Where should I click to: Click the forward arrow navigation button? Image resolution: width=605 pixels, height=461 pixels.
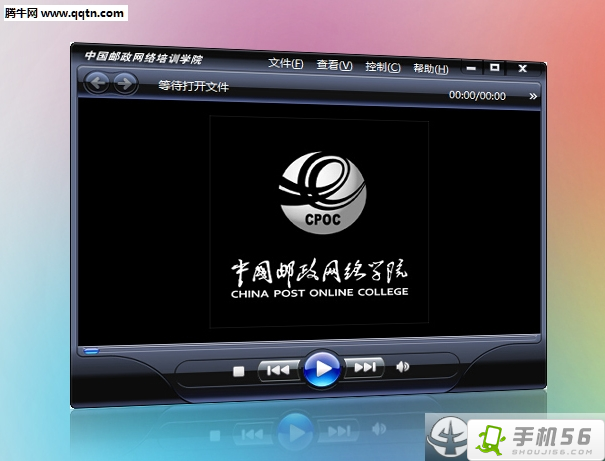[125, 83]
